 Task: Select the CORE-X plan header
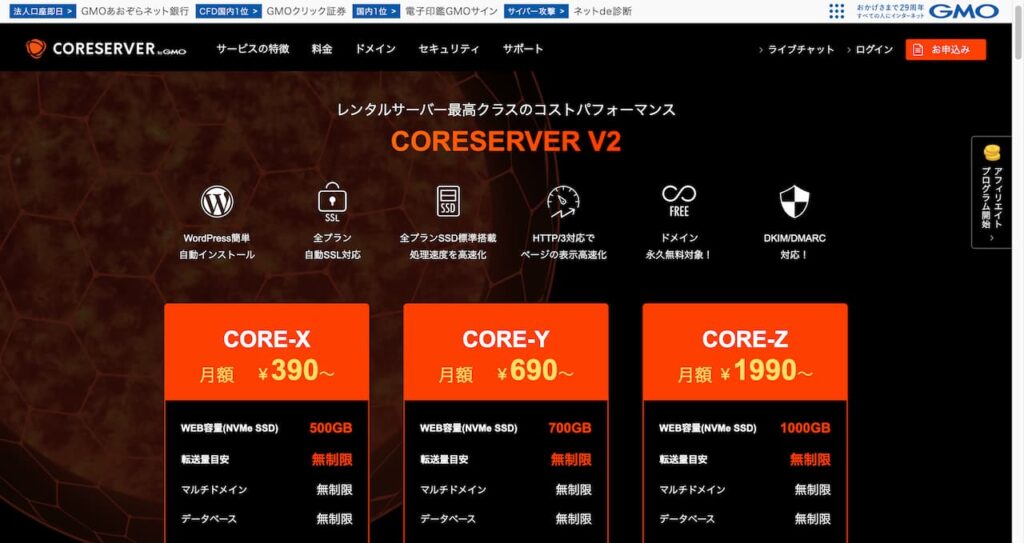coord(266,353)
